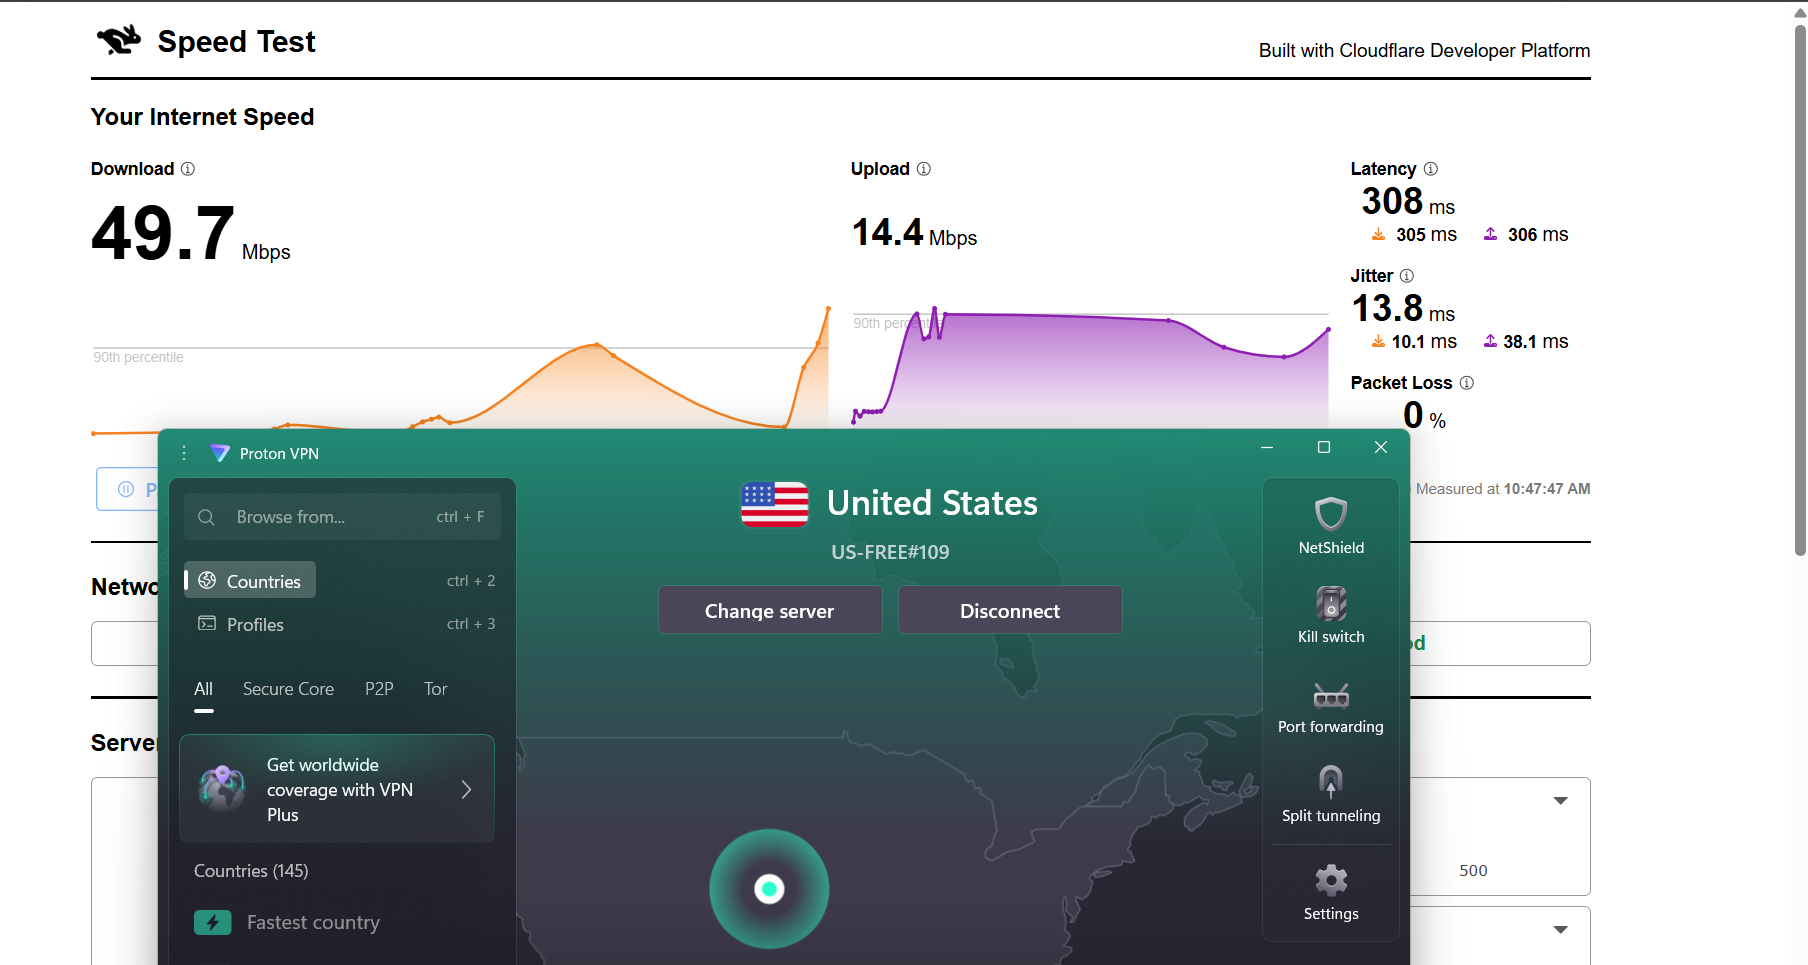The height and width of the screenshot is (965, 1808).
Task: Open Get worldwide coverage with VPN Plus
Action: click(337, 789)
